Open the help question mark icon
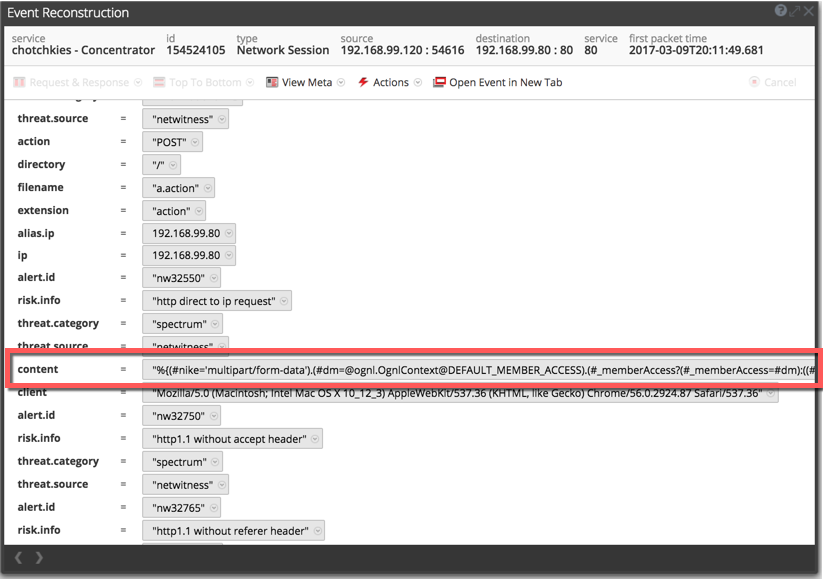The height and width of the screenshot is (579, 823). pos(781,12)
